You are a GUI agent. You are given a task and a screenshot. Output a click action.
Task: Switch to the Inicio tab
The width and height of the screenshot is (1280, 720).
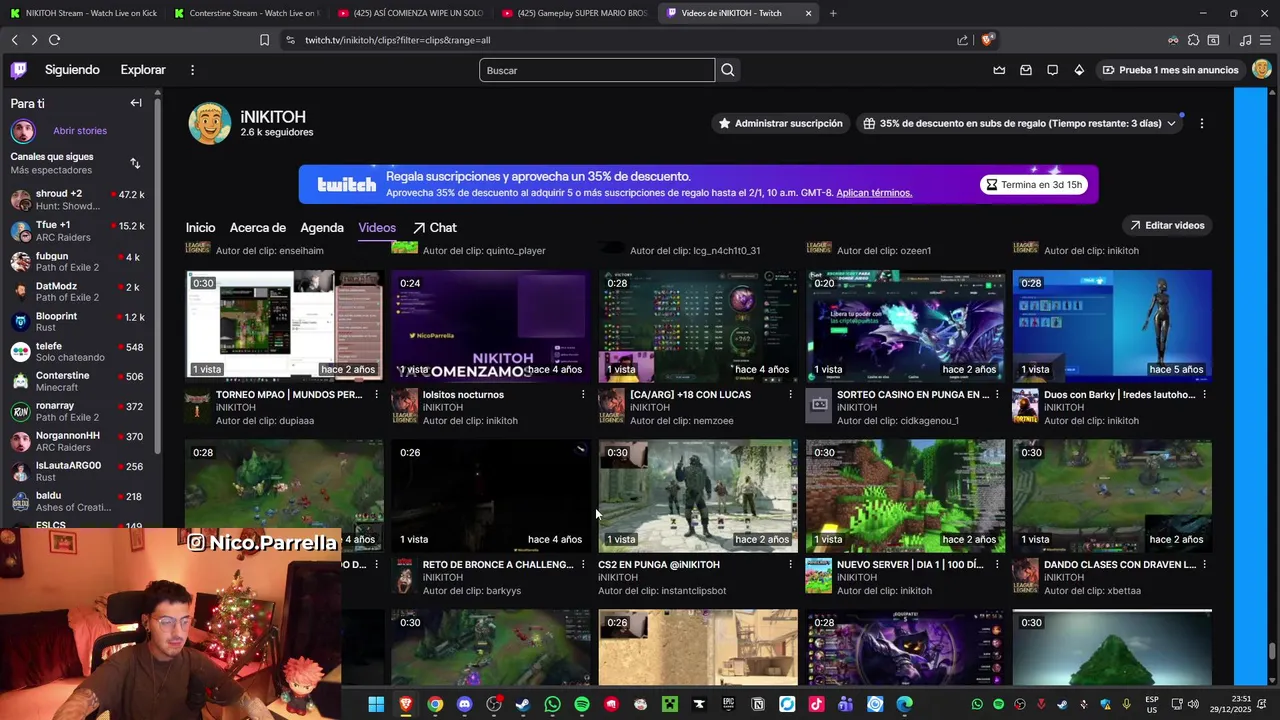200,228
